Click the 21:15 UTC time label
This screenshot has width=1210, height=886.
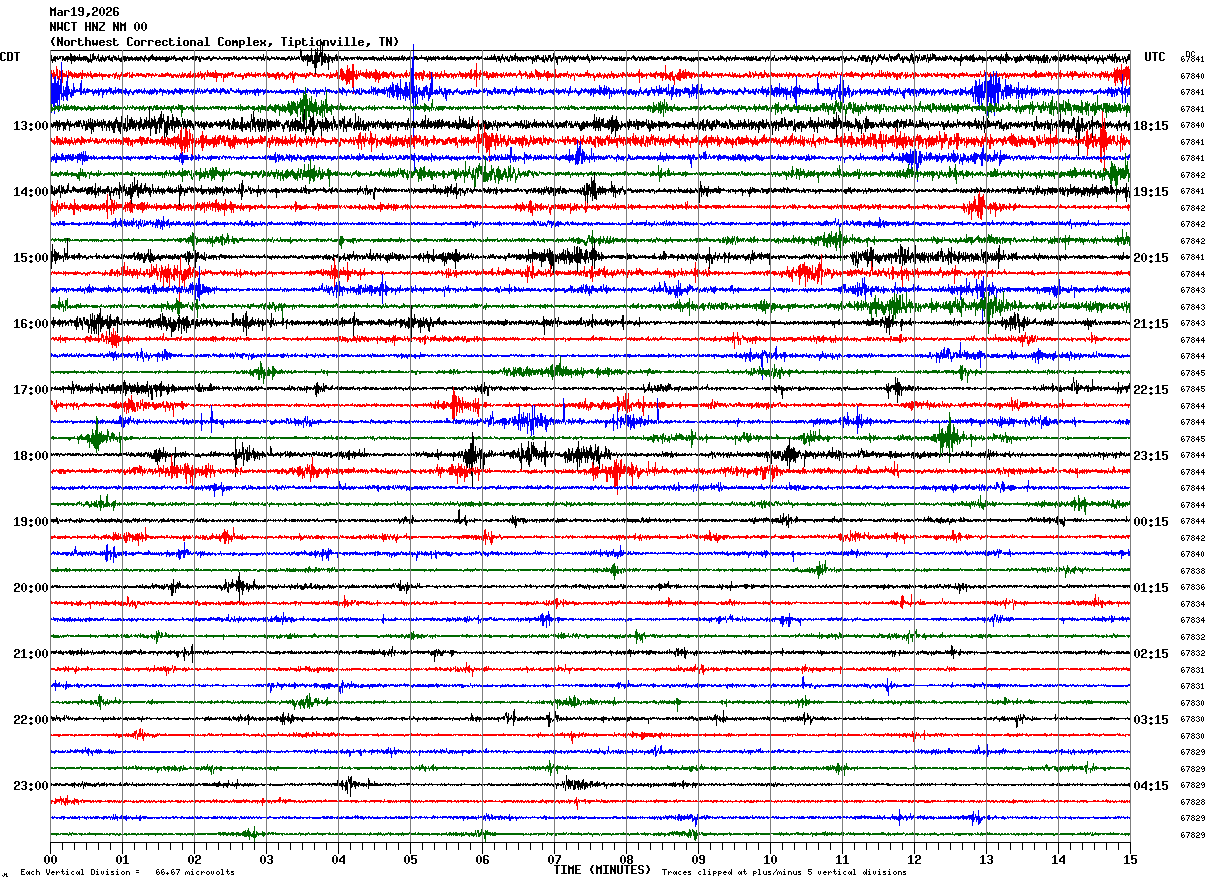pyautogui.click(x=1151, y=324)
